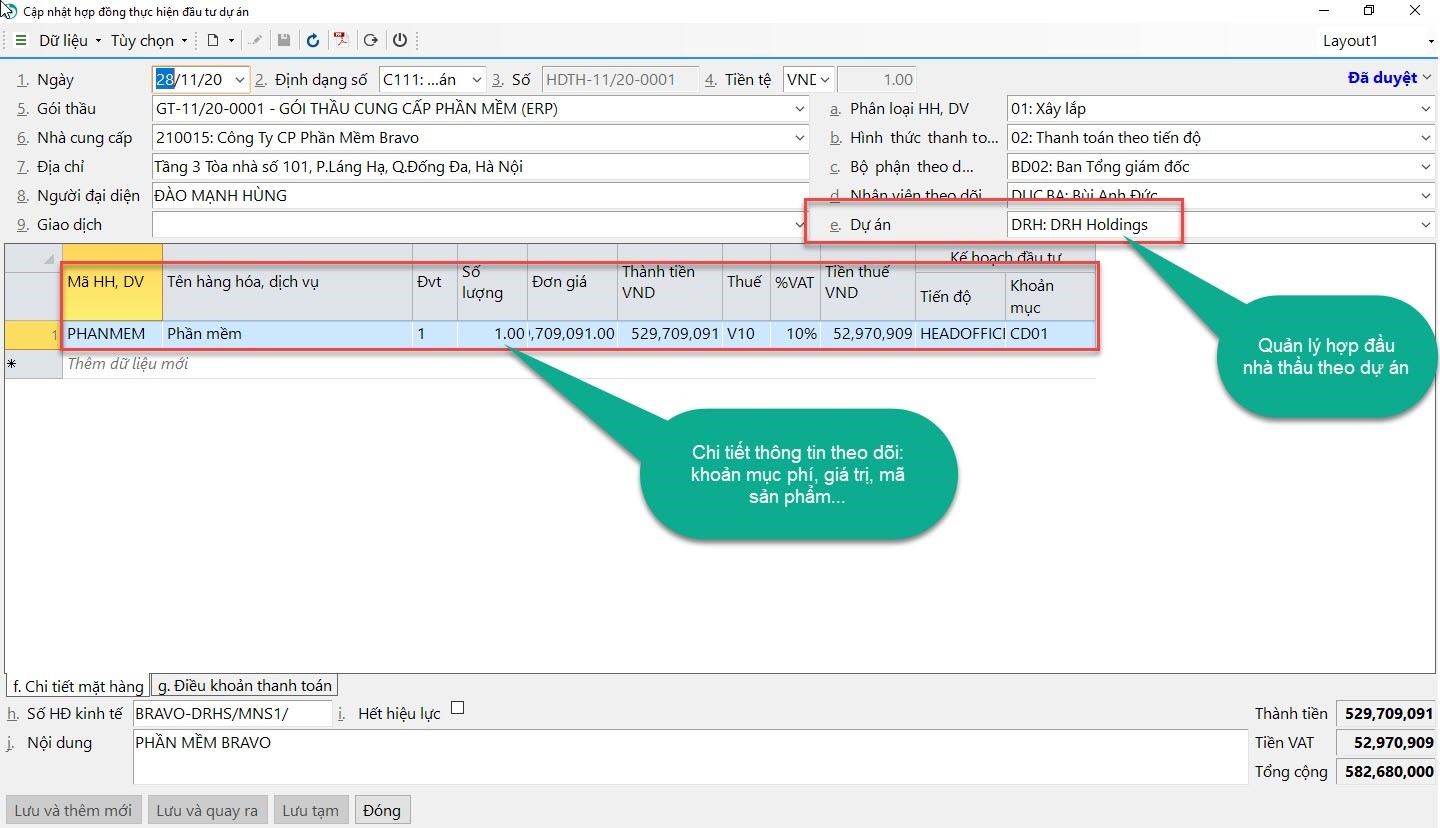Click the Tên hàng hóa, dịch vụ header
The image size is (1440, 828).
pyautogui.click(x=287, y=282)
